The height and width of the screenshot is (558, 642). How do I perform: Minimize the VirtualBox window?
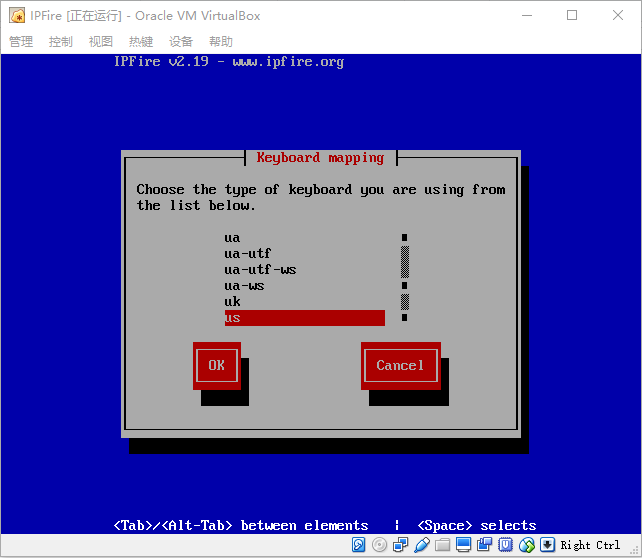point(527,16)
